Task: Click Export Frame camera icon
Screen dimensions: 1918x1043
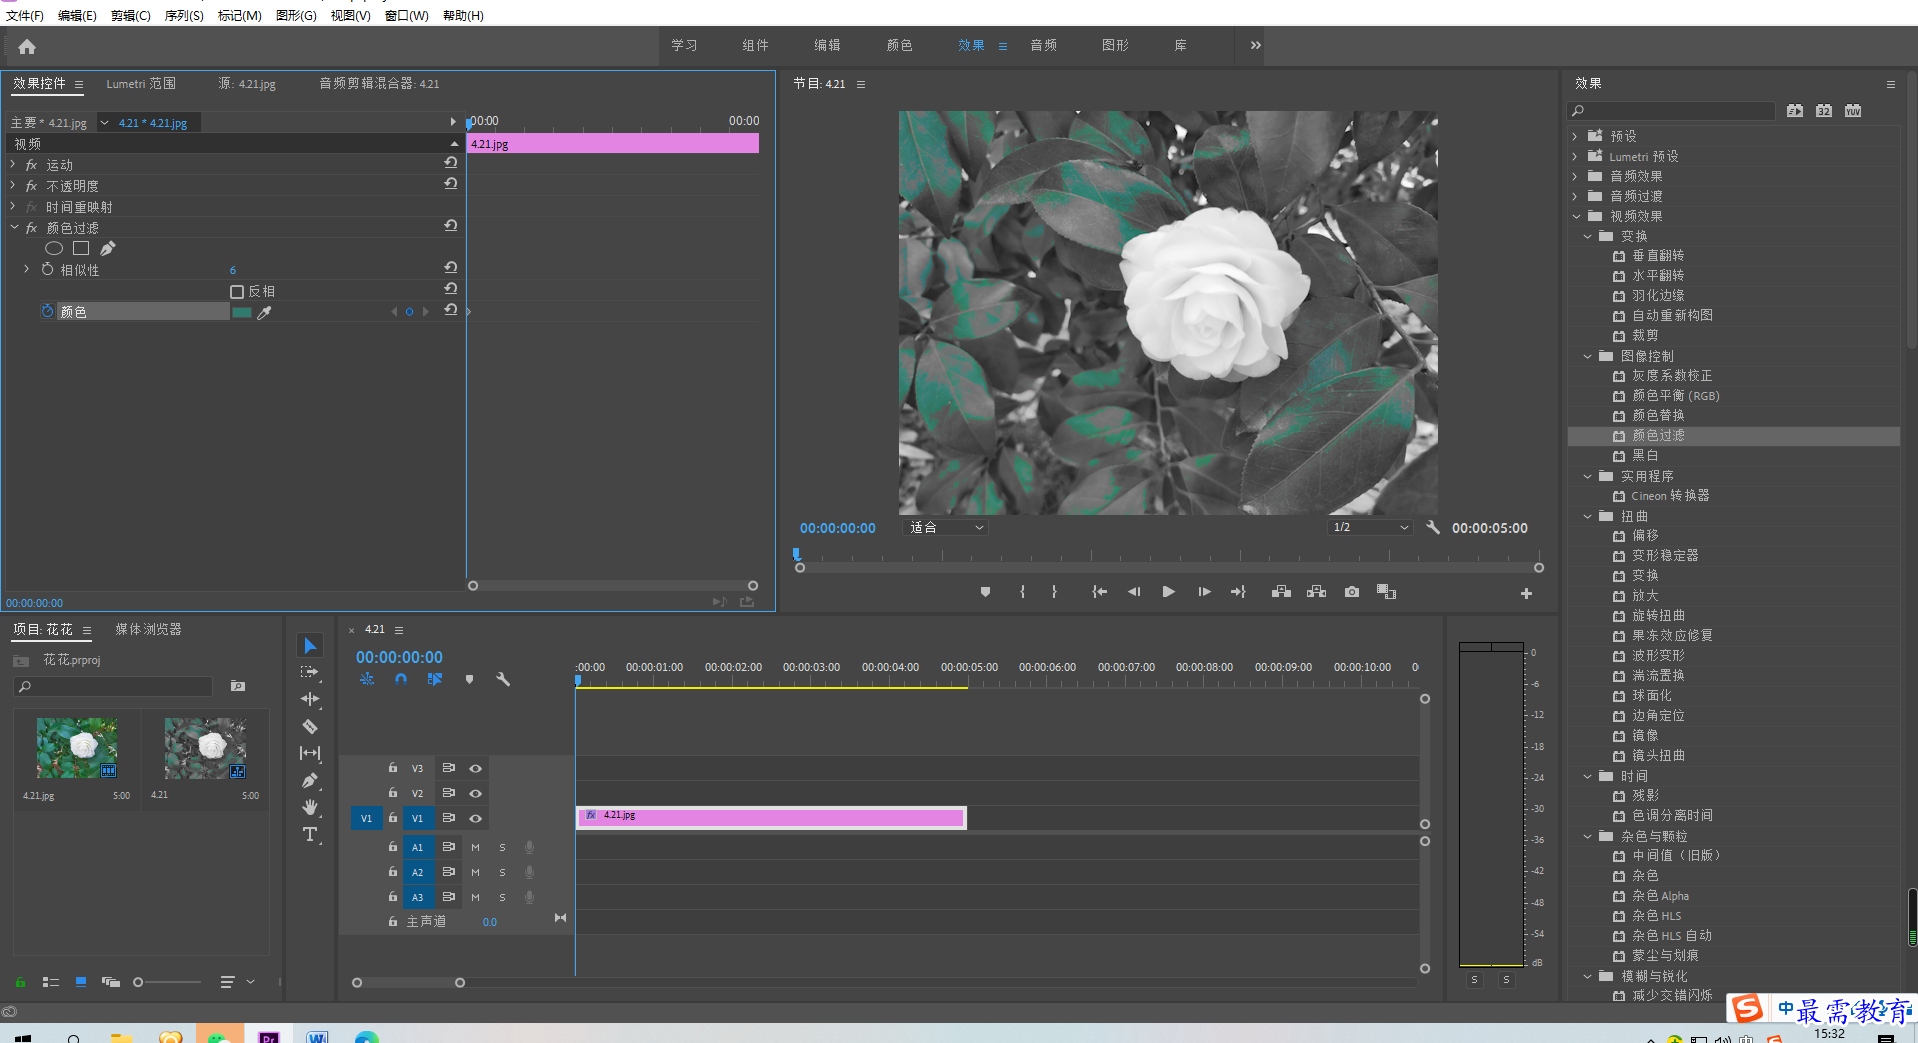Action: [1352, 592]
